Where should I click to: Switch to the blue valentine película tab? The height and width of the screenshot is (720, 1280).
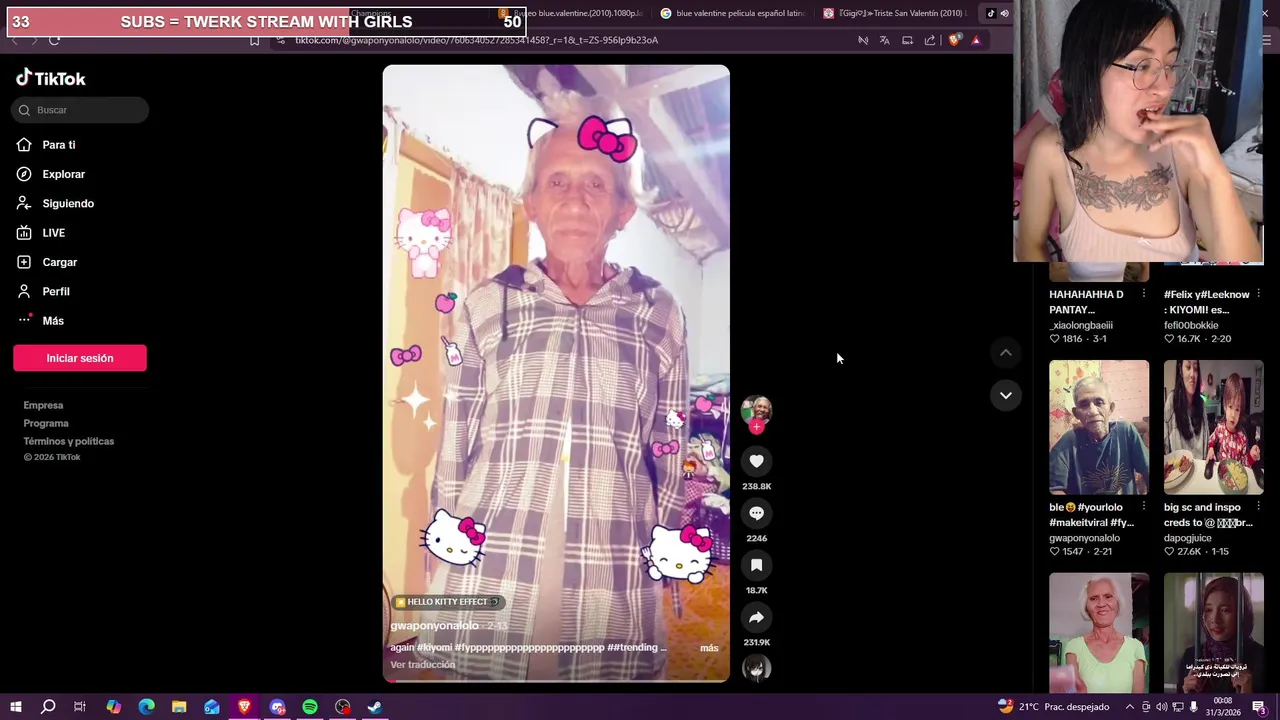tap(733, 13)
